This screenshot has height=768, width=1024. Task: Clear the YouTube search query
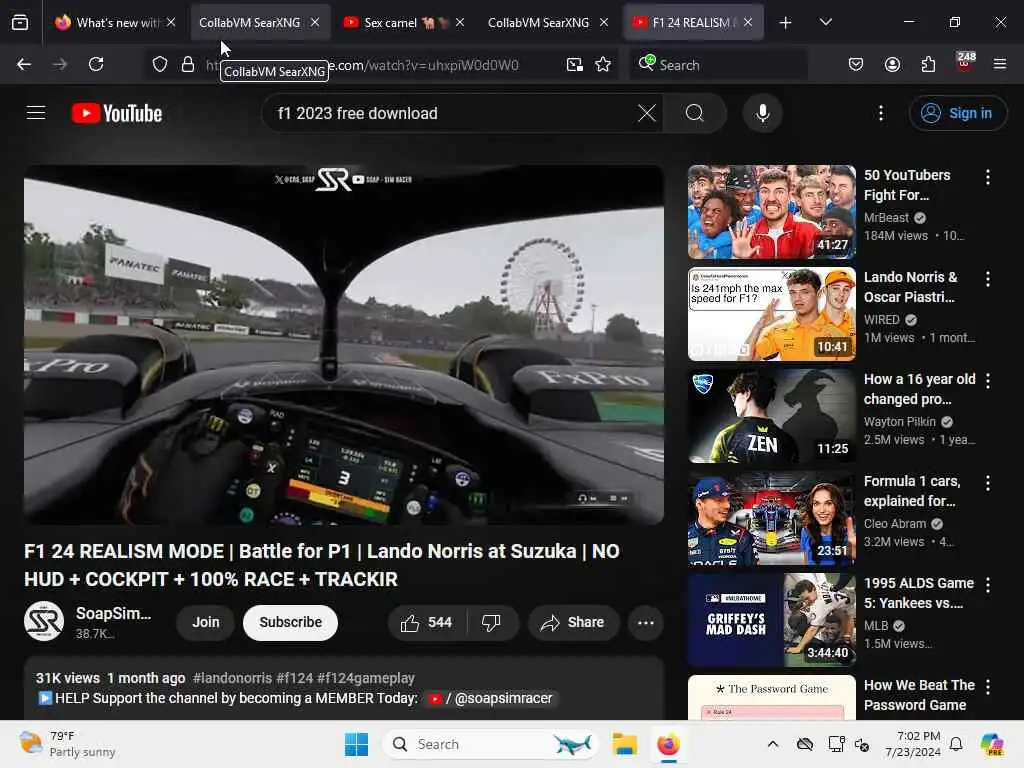click(x=647, y=113)
